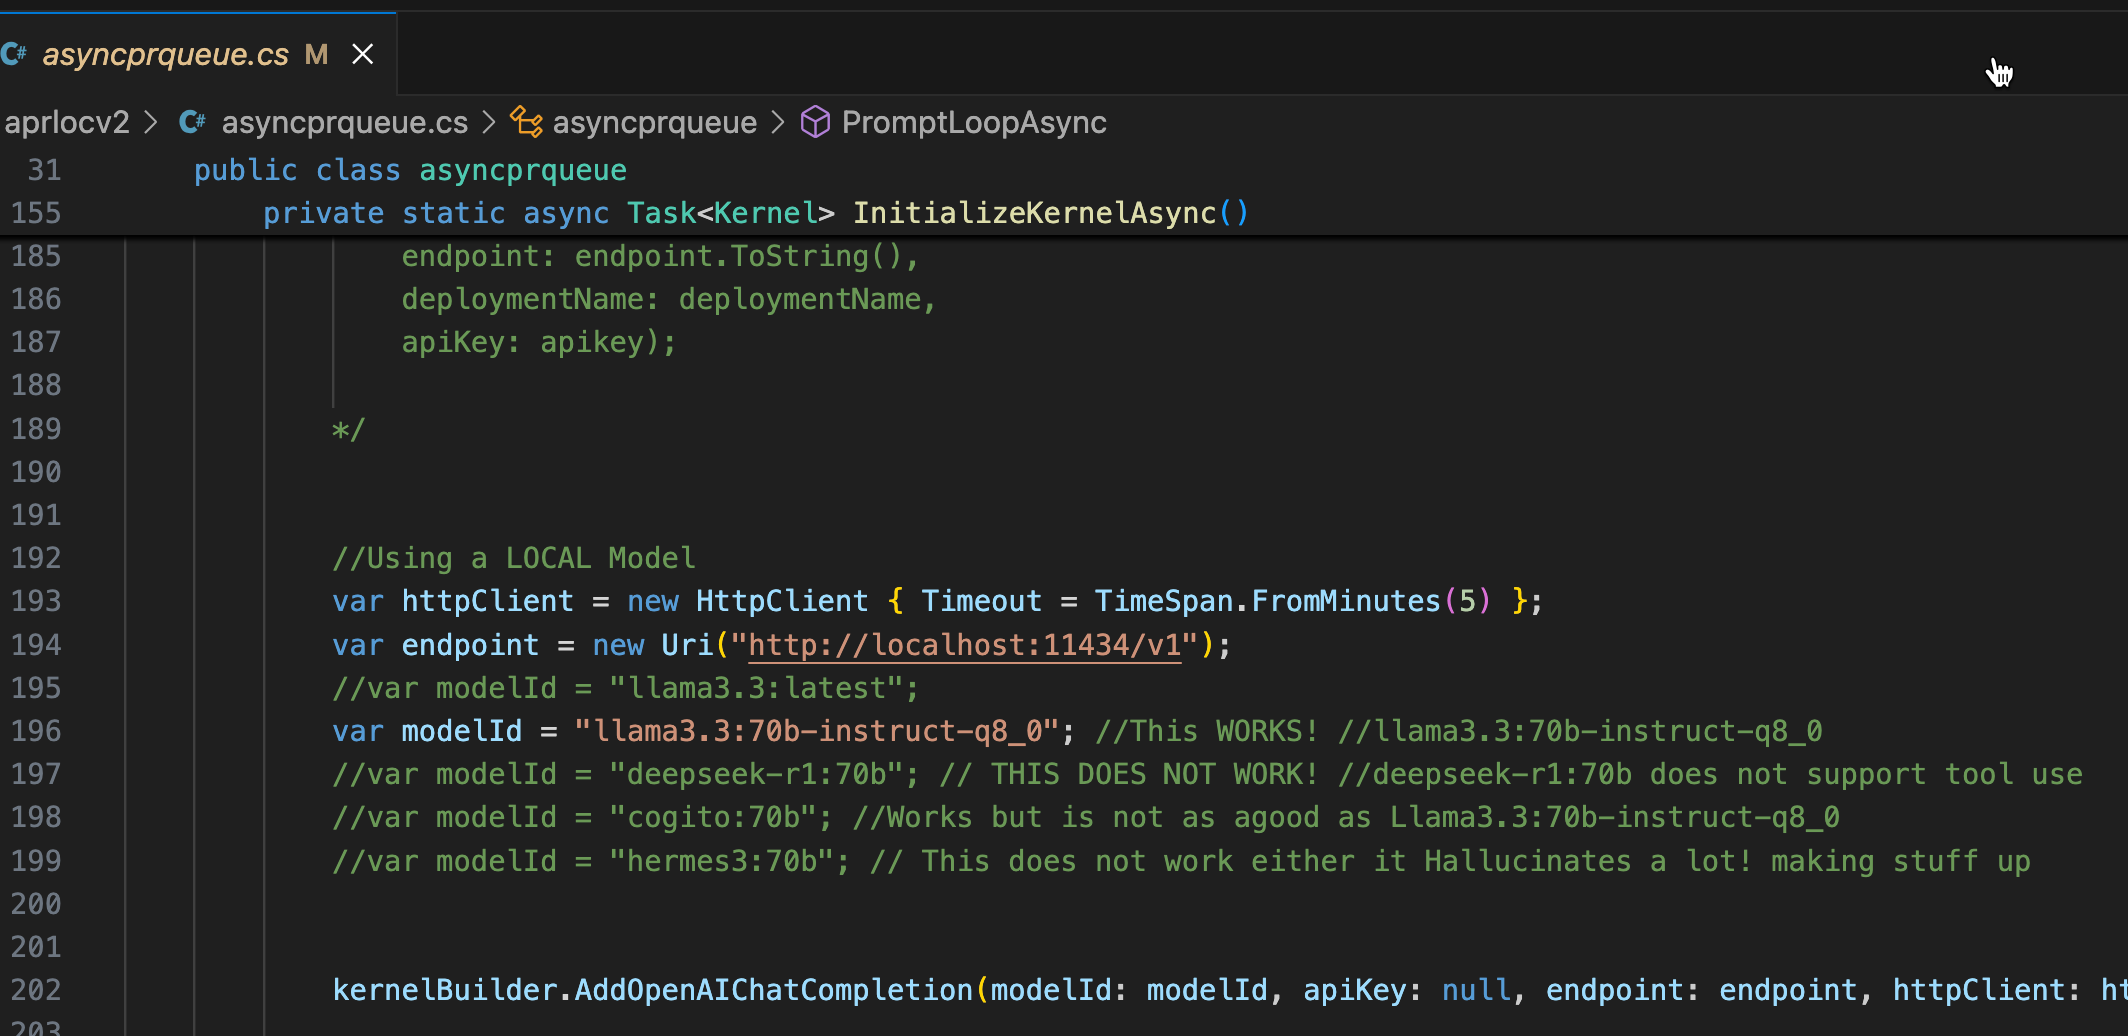Open the PromptLoopAsync method breadcrumb
The image size is (2128, 1036).
(973, 123)
